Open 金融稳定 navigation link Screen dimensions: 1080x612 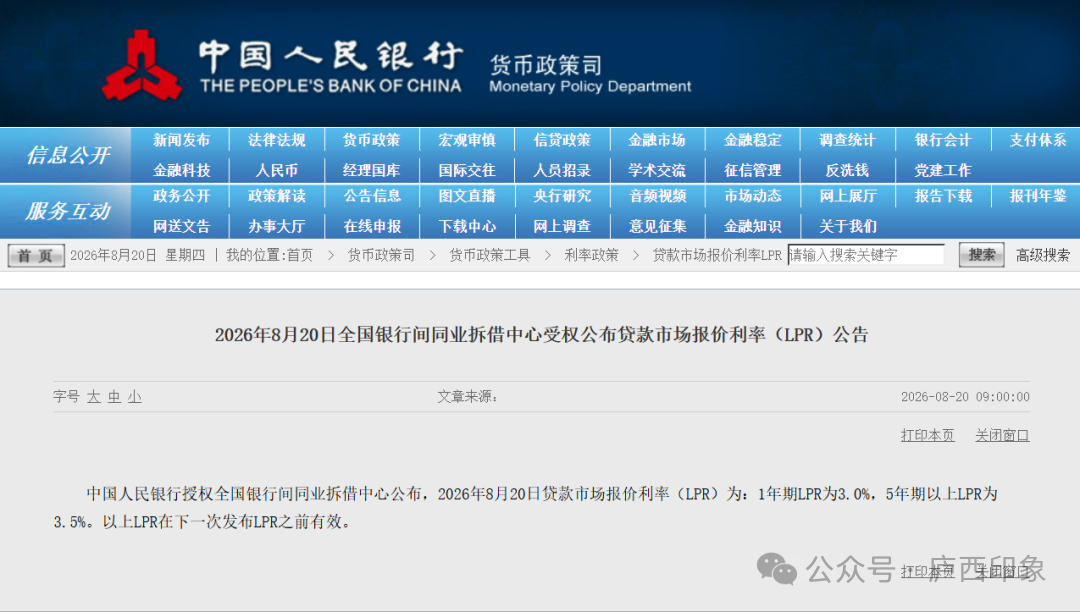pyautogui.click(x=753, y=140)
